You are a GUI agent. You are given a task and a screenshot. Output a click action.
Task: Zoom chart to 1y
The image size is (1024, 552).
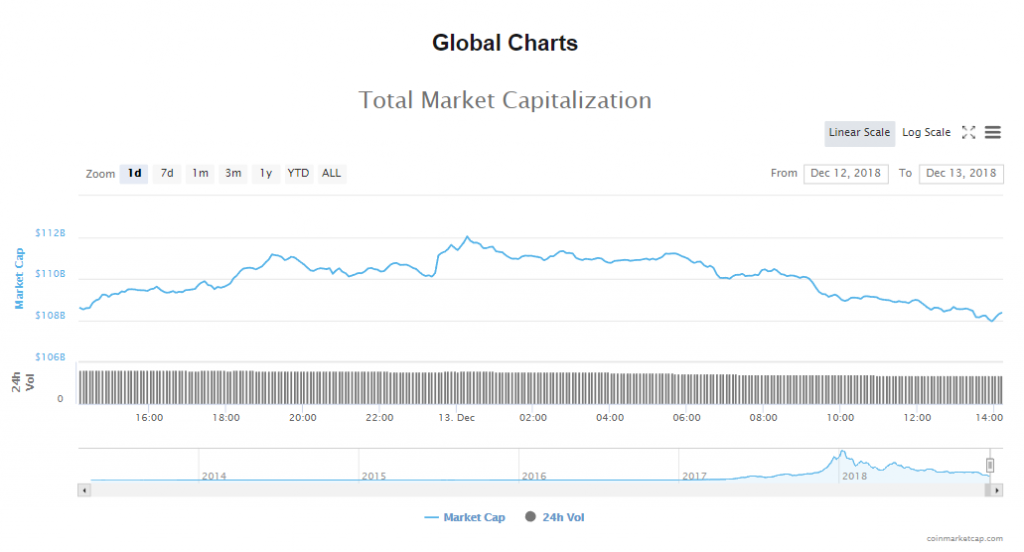pyautogui.click(x=266, y=173)
